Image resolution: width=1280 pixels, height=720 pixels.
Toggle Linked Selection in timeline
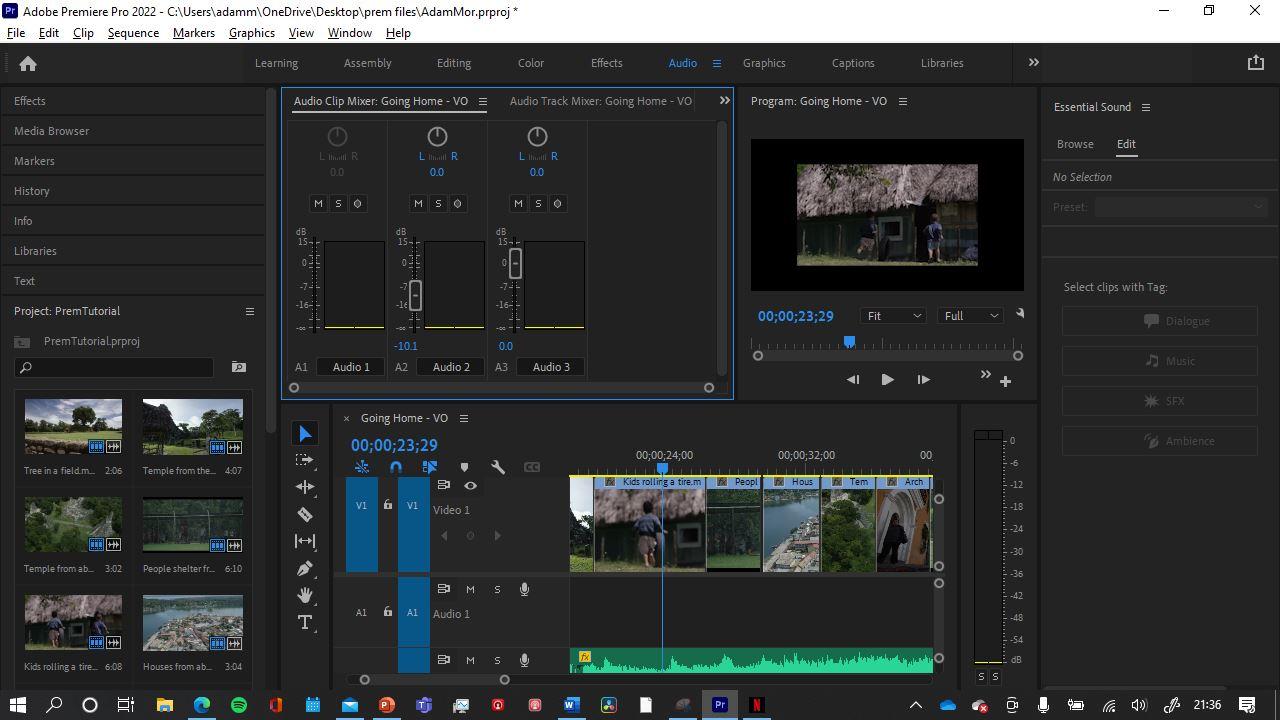click(430, 467)
